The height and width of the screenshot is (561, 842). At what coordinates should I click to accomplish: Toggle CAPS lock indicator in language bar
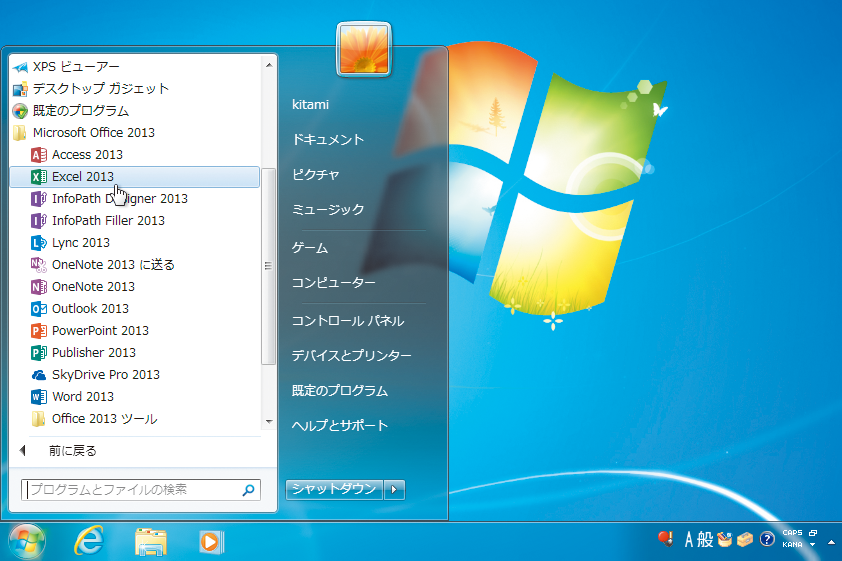(793, 533)
